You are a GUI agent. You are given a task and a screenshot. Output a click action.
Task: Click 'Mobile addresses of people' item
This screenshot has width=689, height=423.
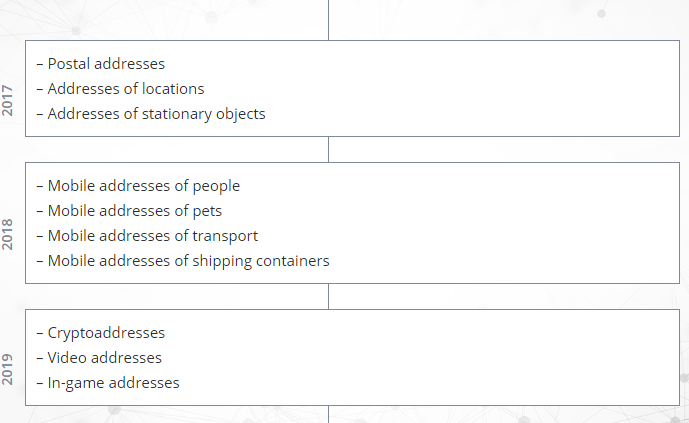[144, 186]
